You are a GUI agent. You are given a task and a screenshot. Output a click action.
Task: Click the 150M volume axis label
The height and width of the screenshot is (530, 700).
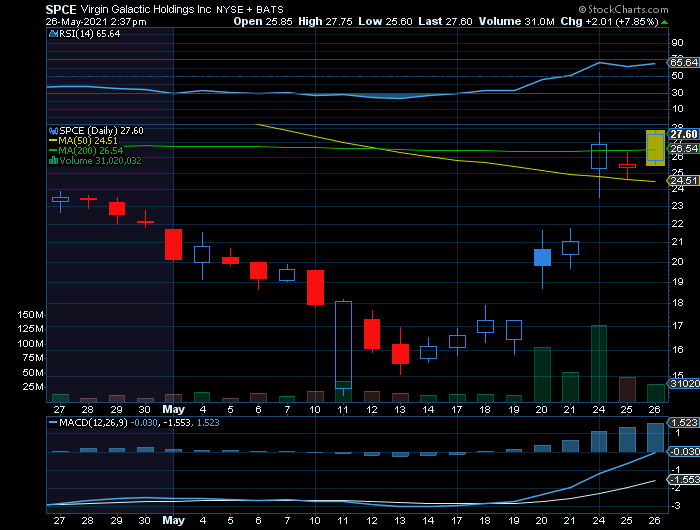[x=30, y=315]
